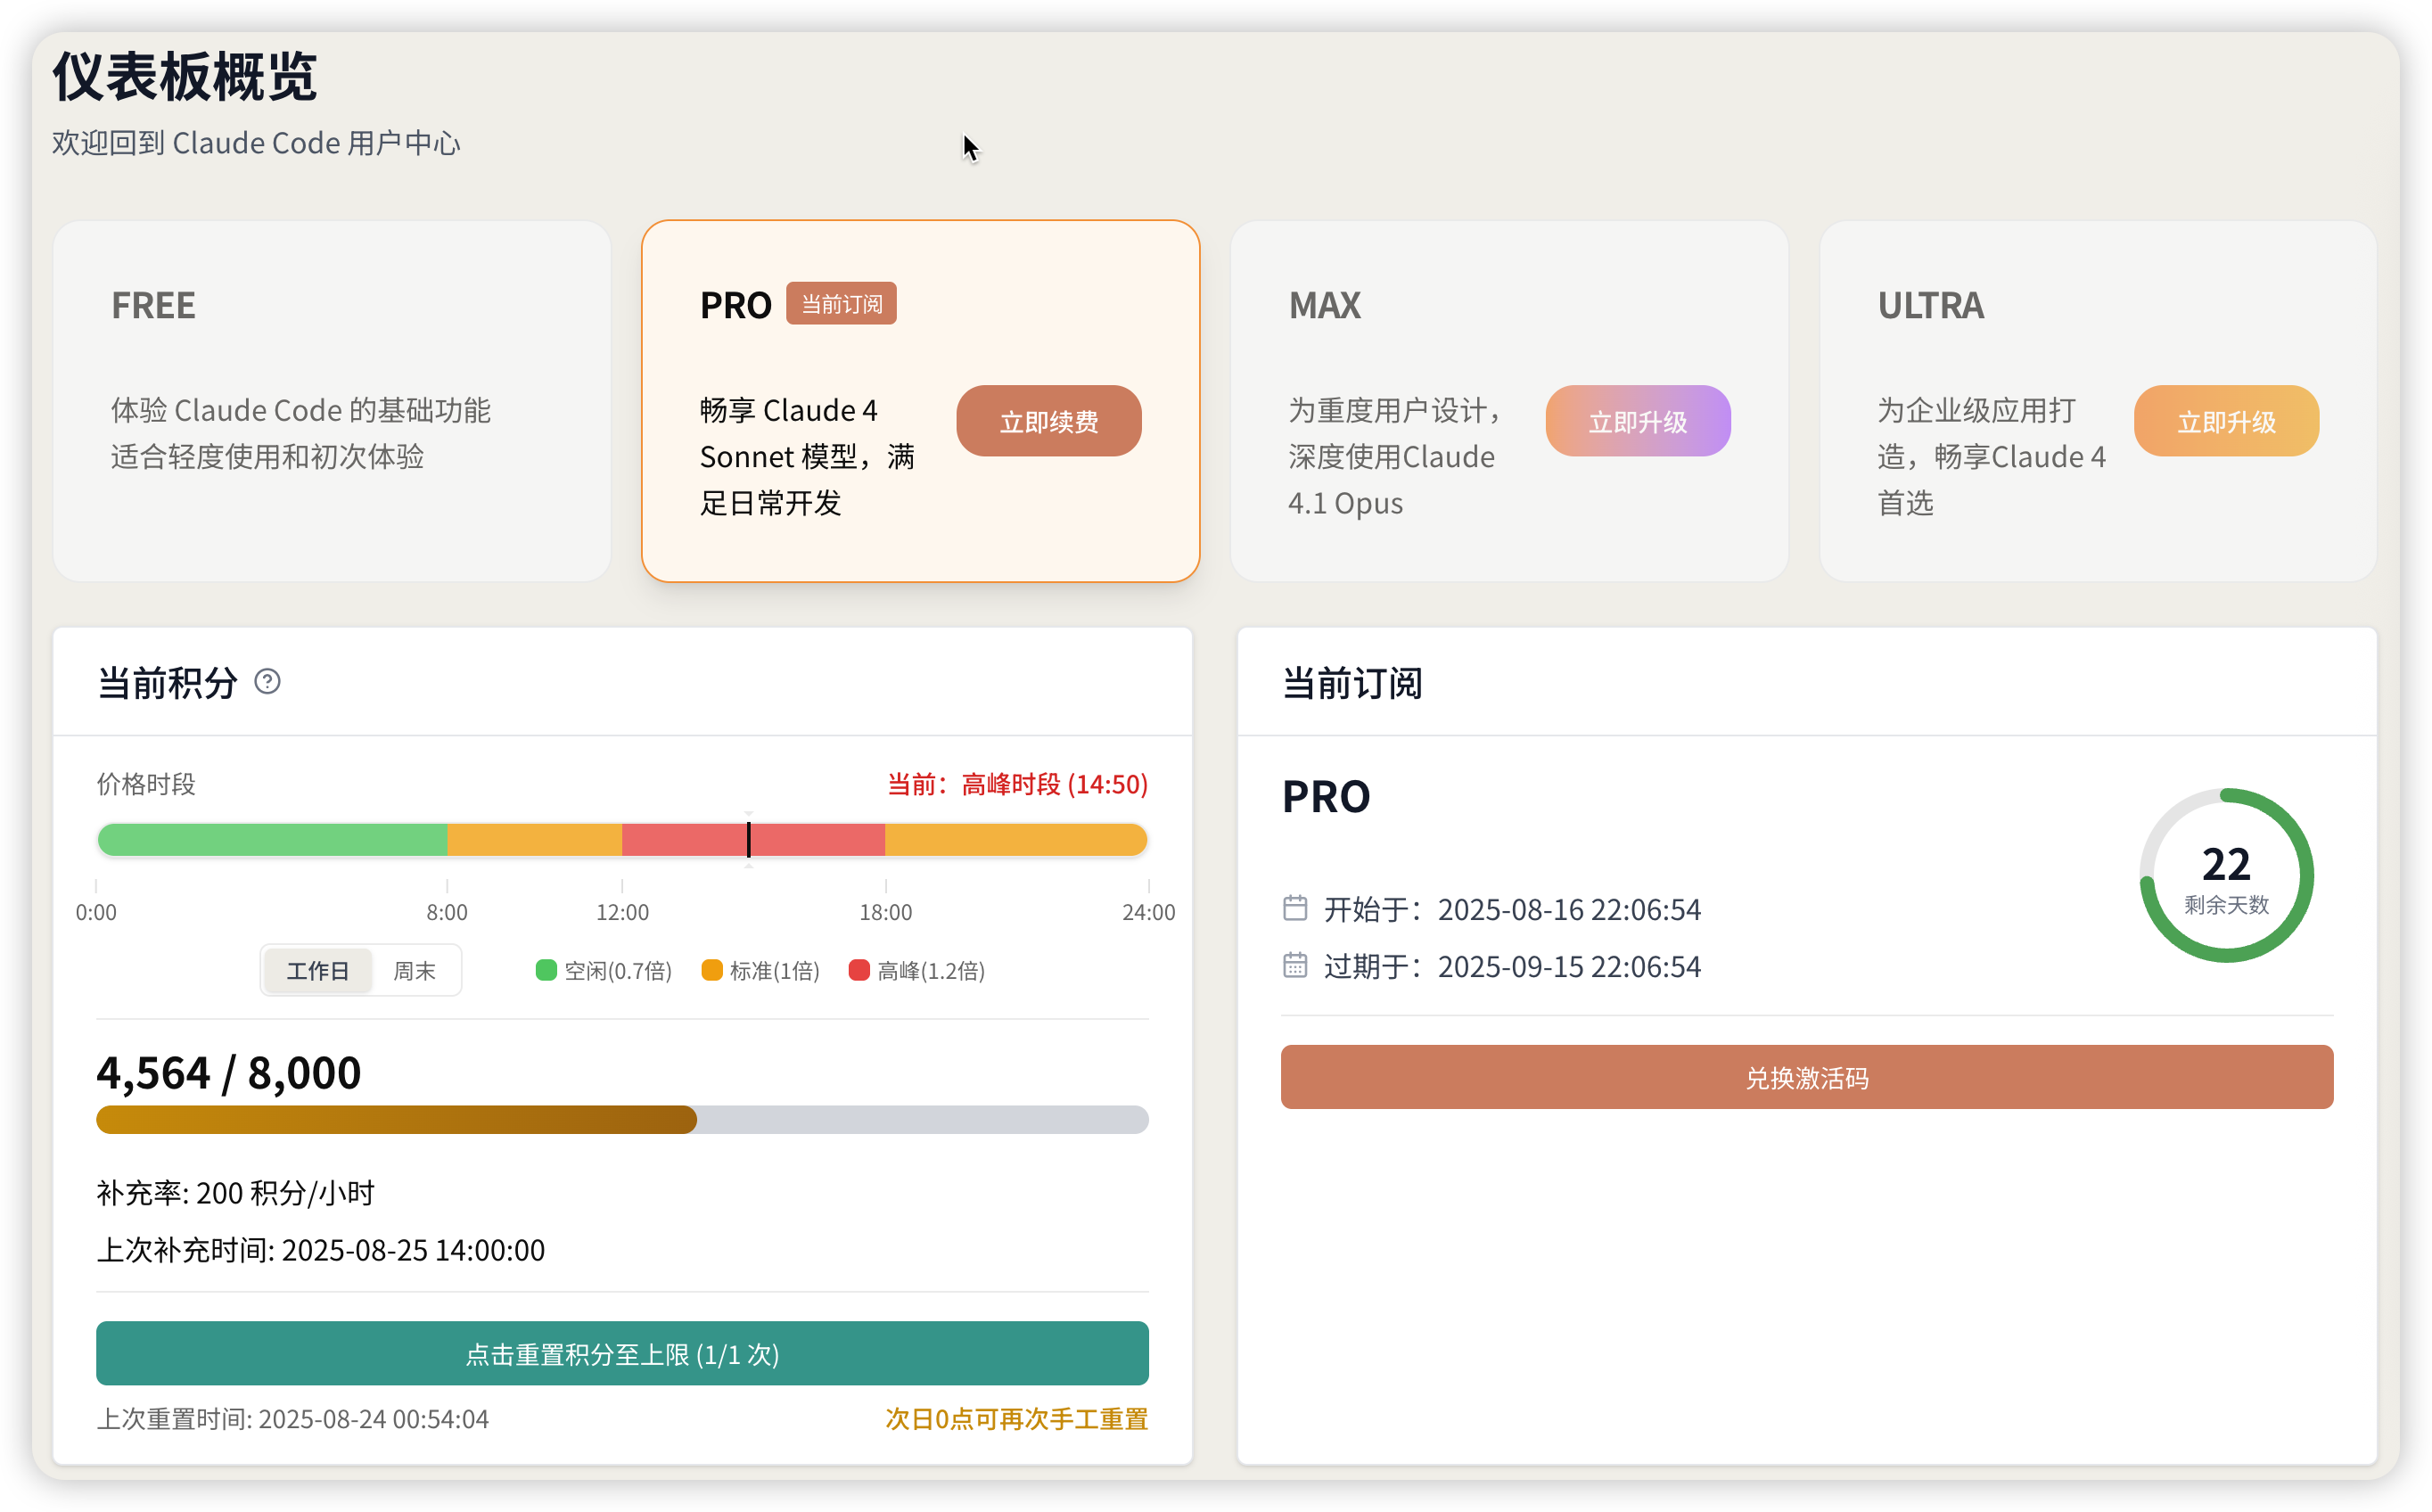The width and height of the screenshot is (2432, 1512).
Task: Click the 价格时段 label
Action: tap(146, 784)
